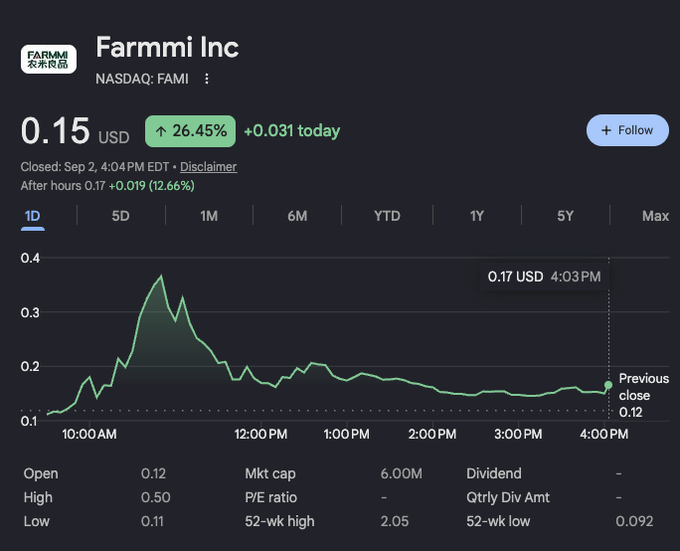
Task: Click the 52-wk high value 2.05
Action: point(395,521)
